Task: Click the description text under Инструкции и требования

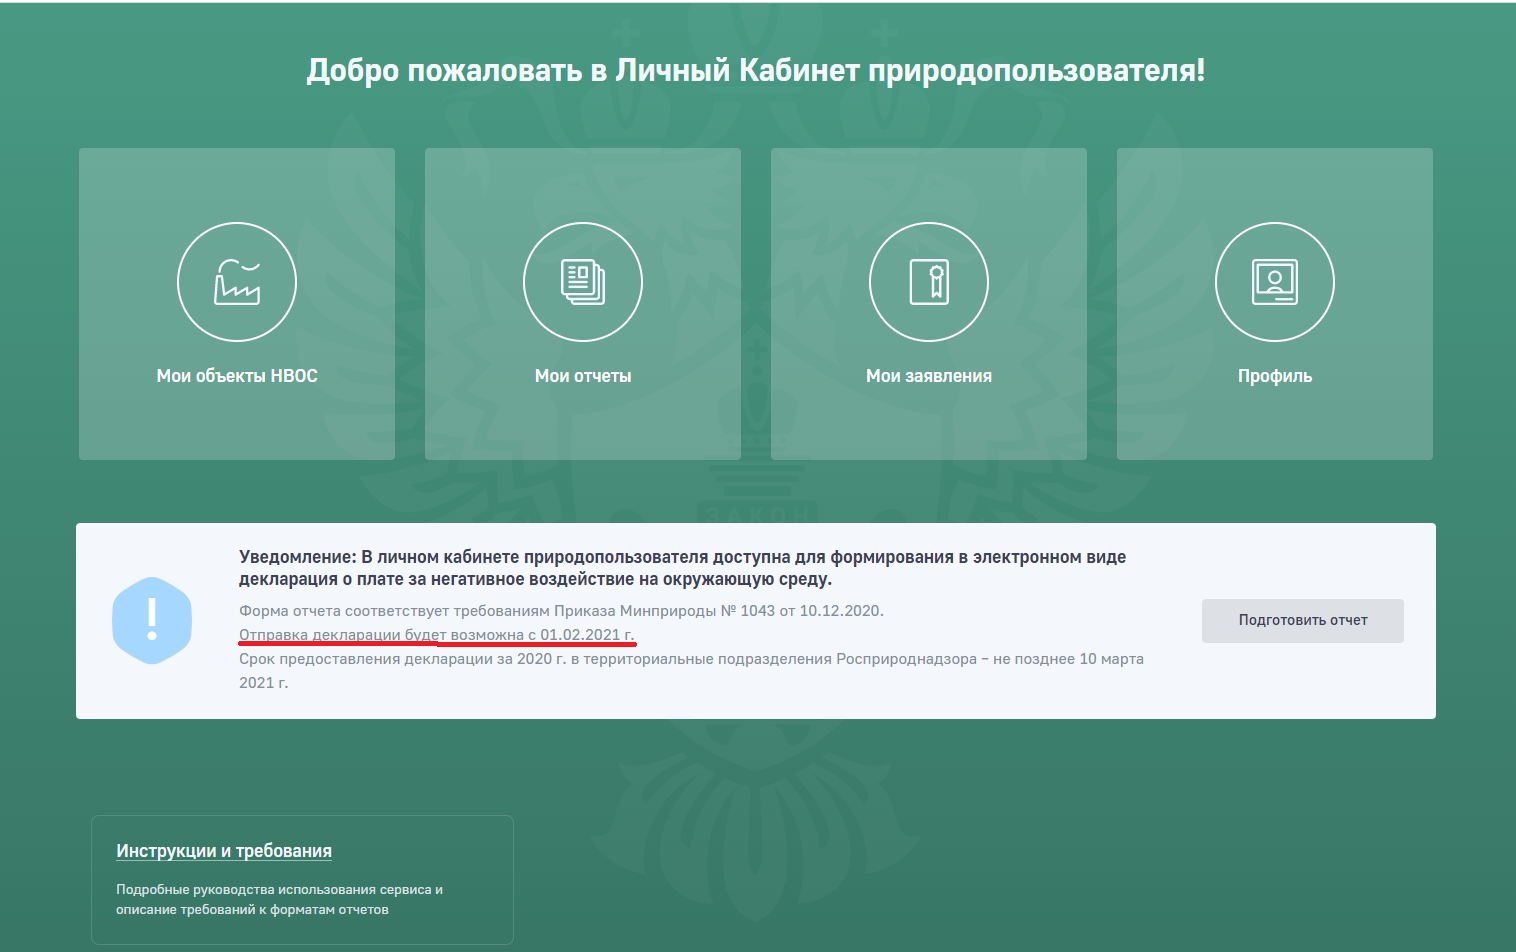Action: (x=279, y=899)
